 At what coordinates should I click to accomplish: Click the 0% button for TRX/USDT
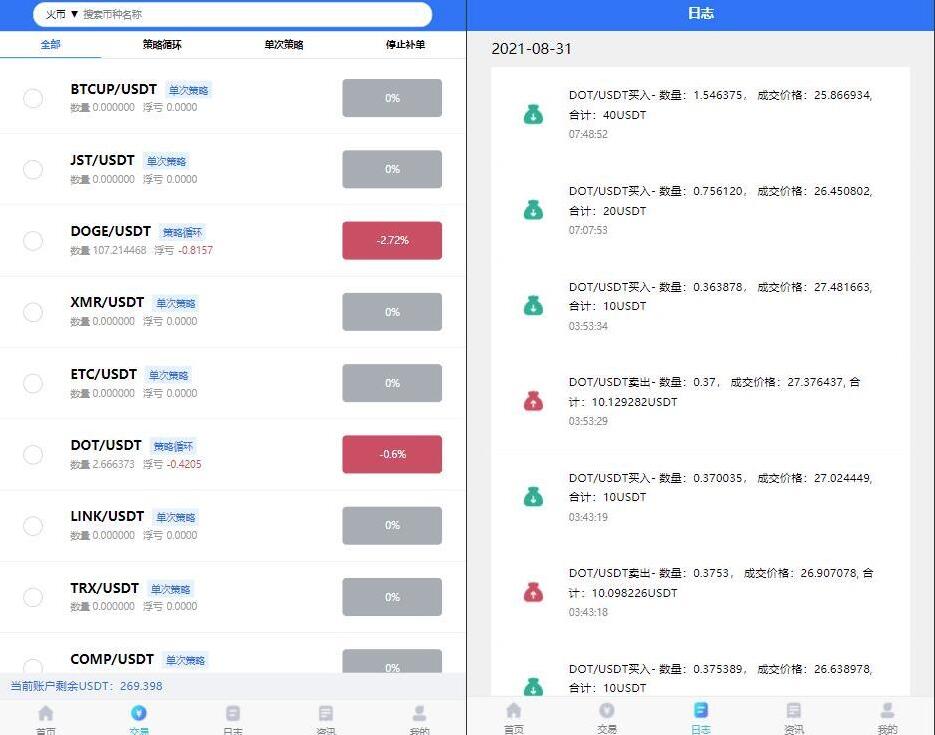pyautogui.click(x=392, y=597)
